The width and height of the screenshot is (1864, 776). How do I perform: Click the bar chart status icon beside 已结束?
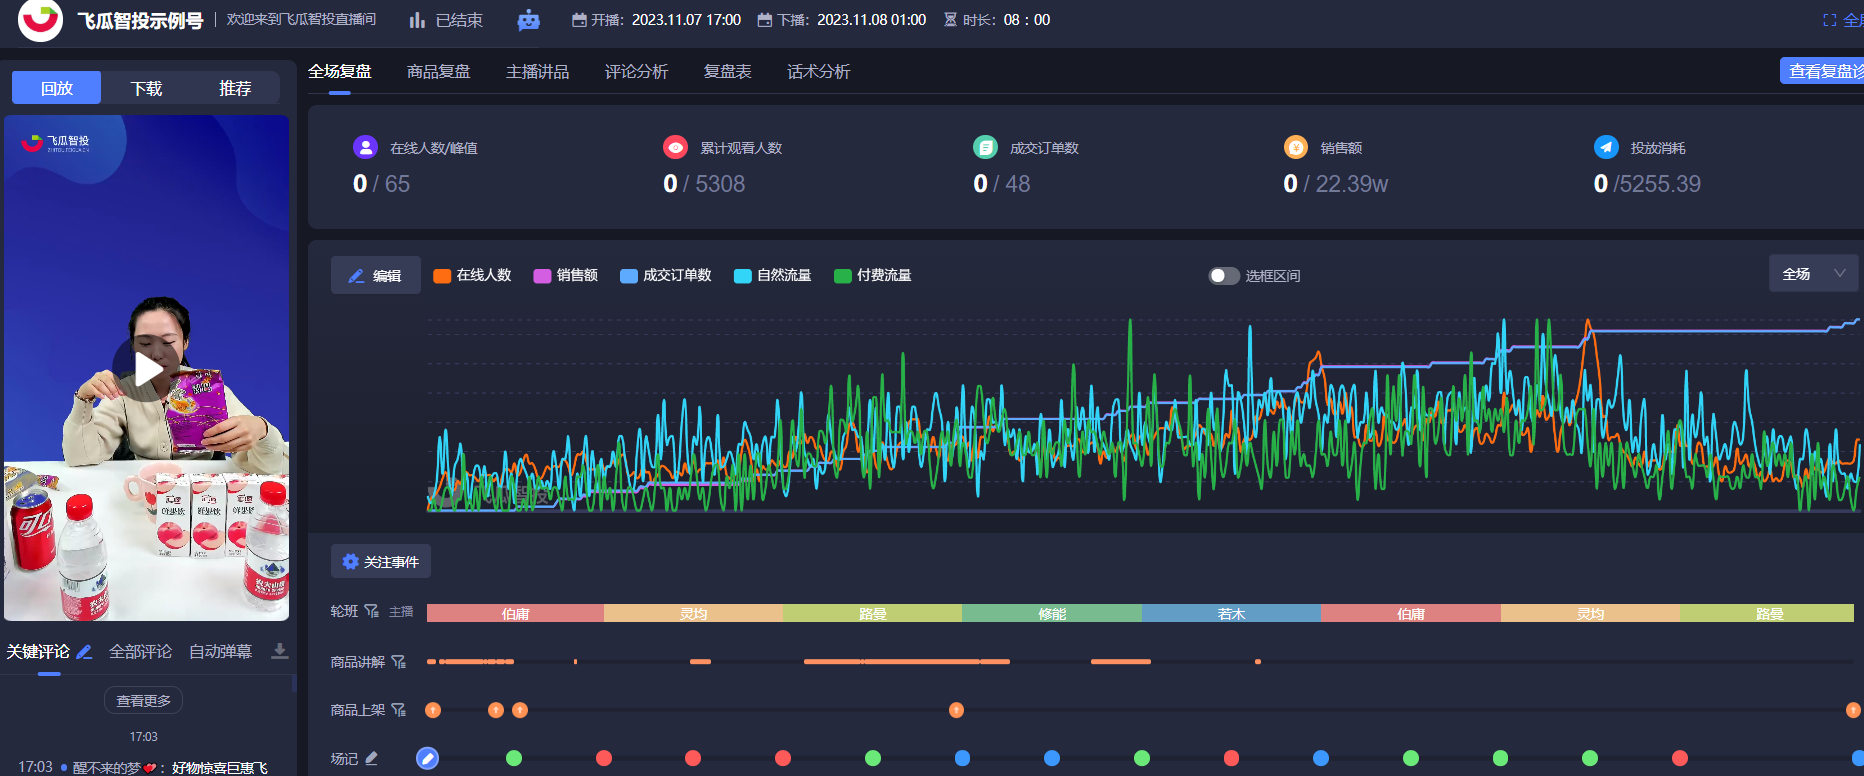417,20
